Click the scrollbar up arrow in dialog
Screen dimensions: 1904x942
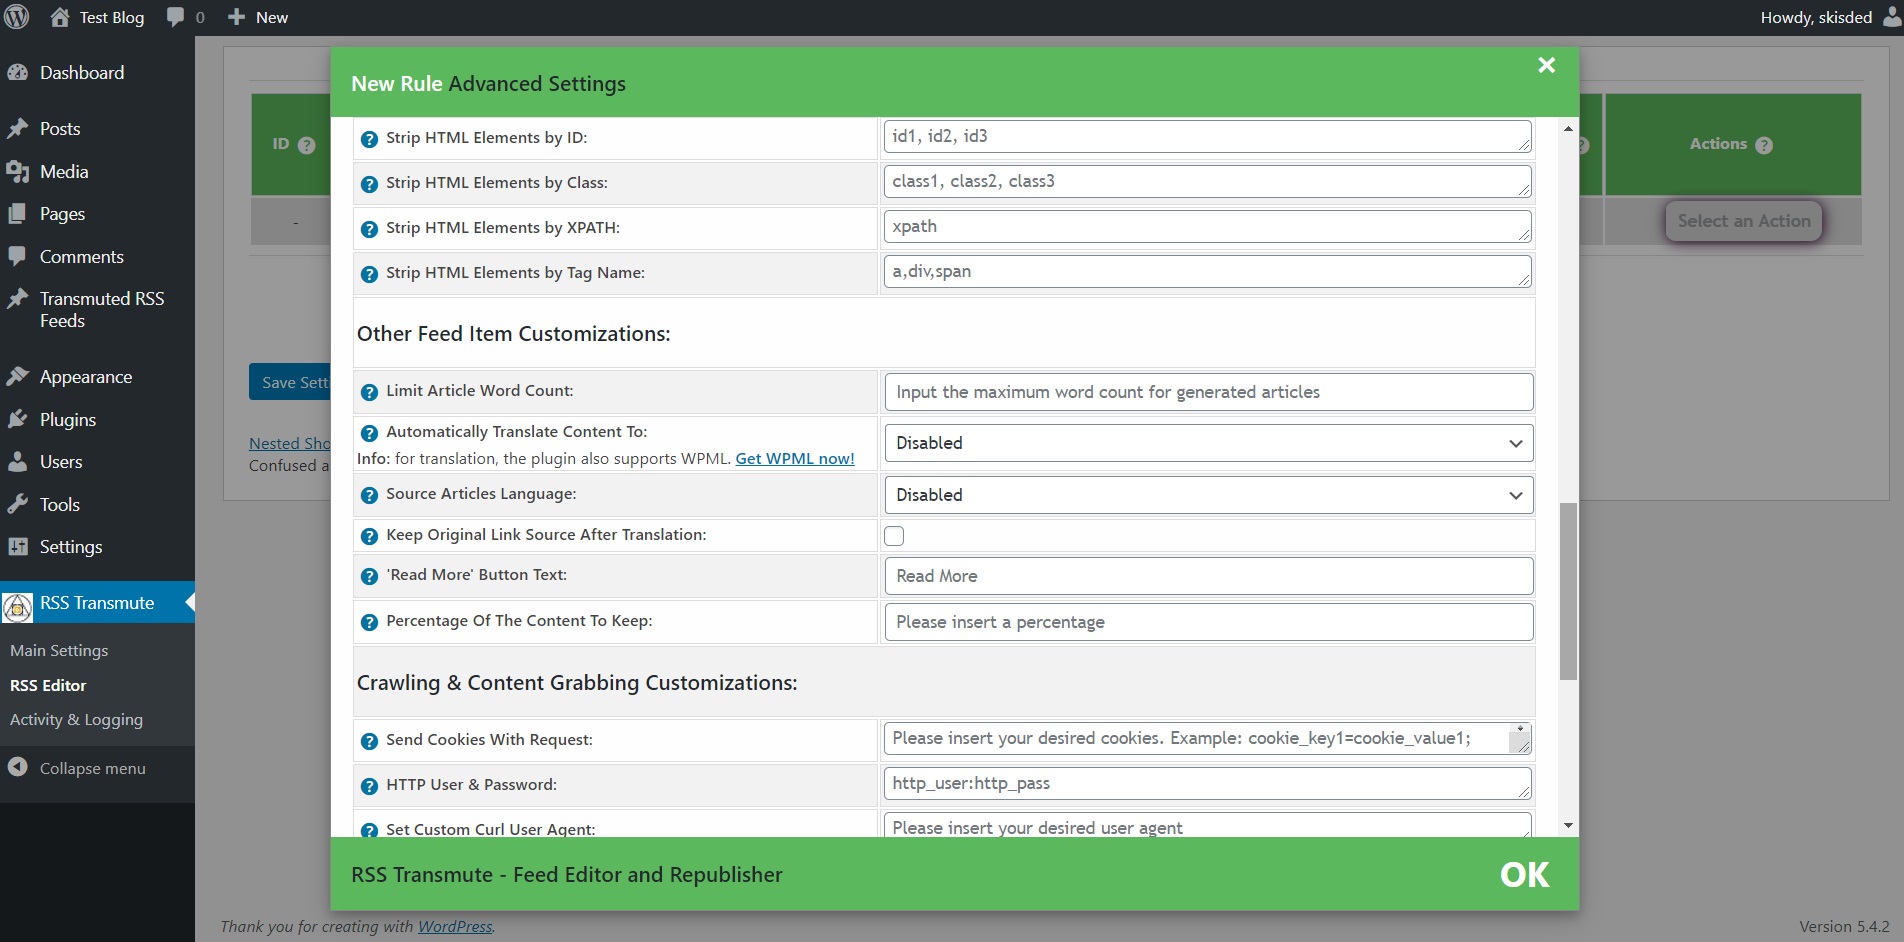pos(1568,128)
